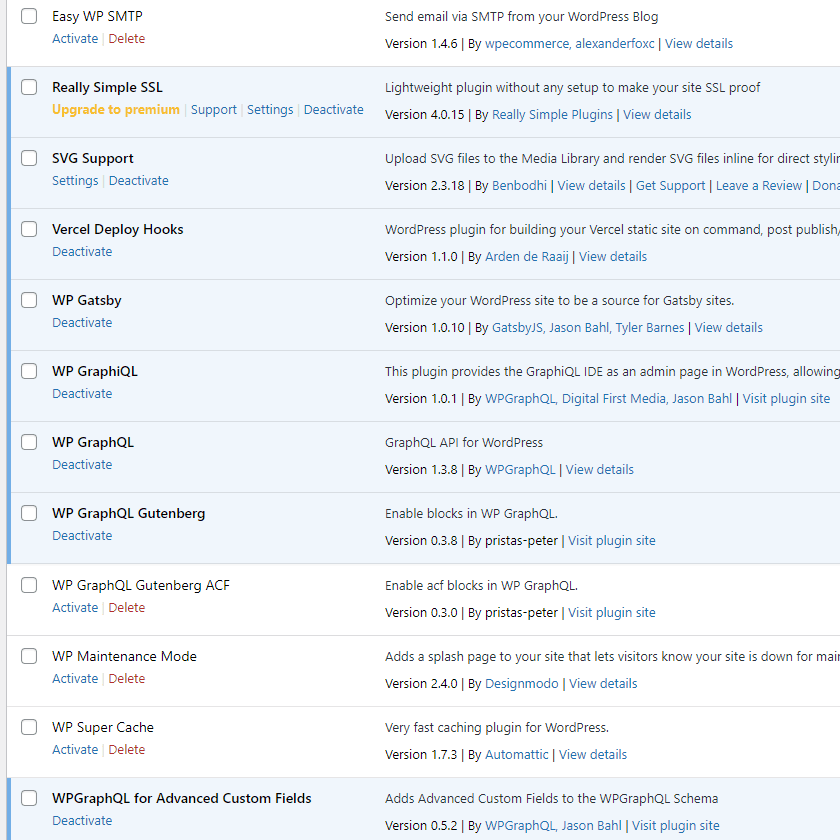Image resolution: width=840 pixels, height=840 pixels.
Task: Activate WP GraphQL Gutenberg ACF
Action: (75, 608)
